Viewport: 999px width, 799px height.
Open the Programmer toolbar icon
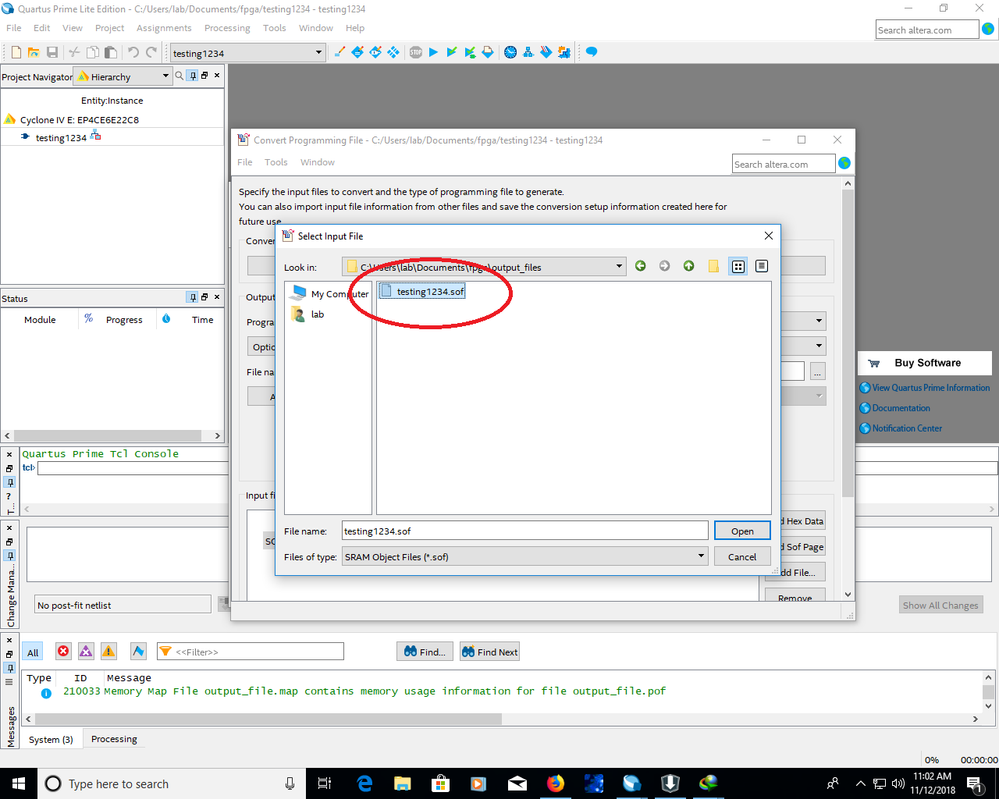click(x=546, y=52)
